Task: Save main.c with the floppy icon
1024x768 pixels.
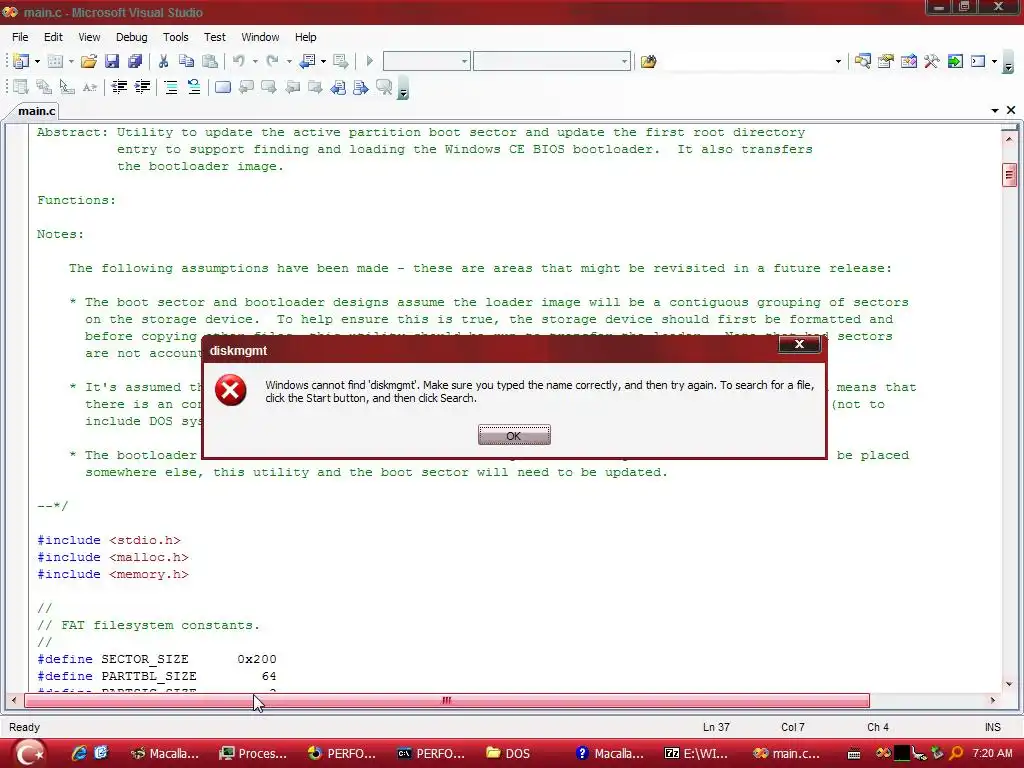Action: [112, 61]
